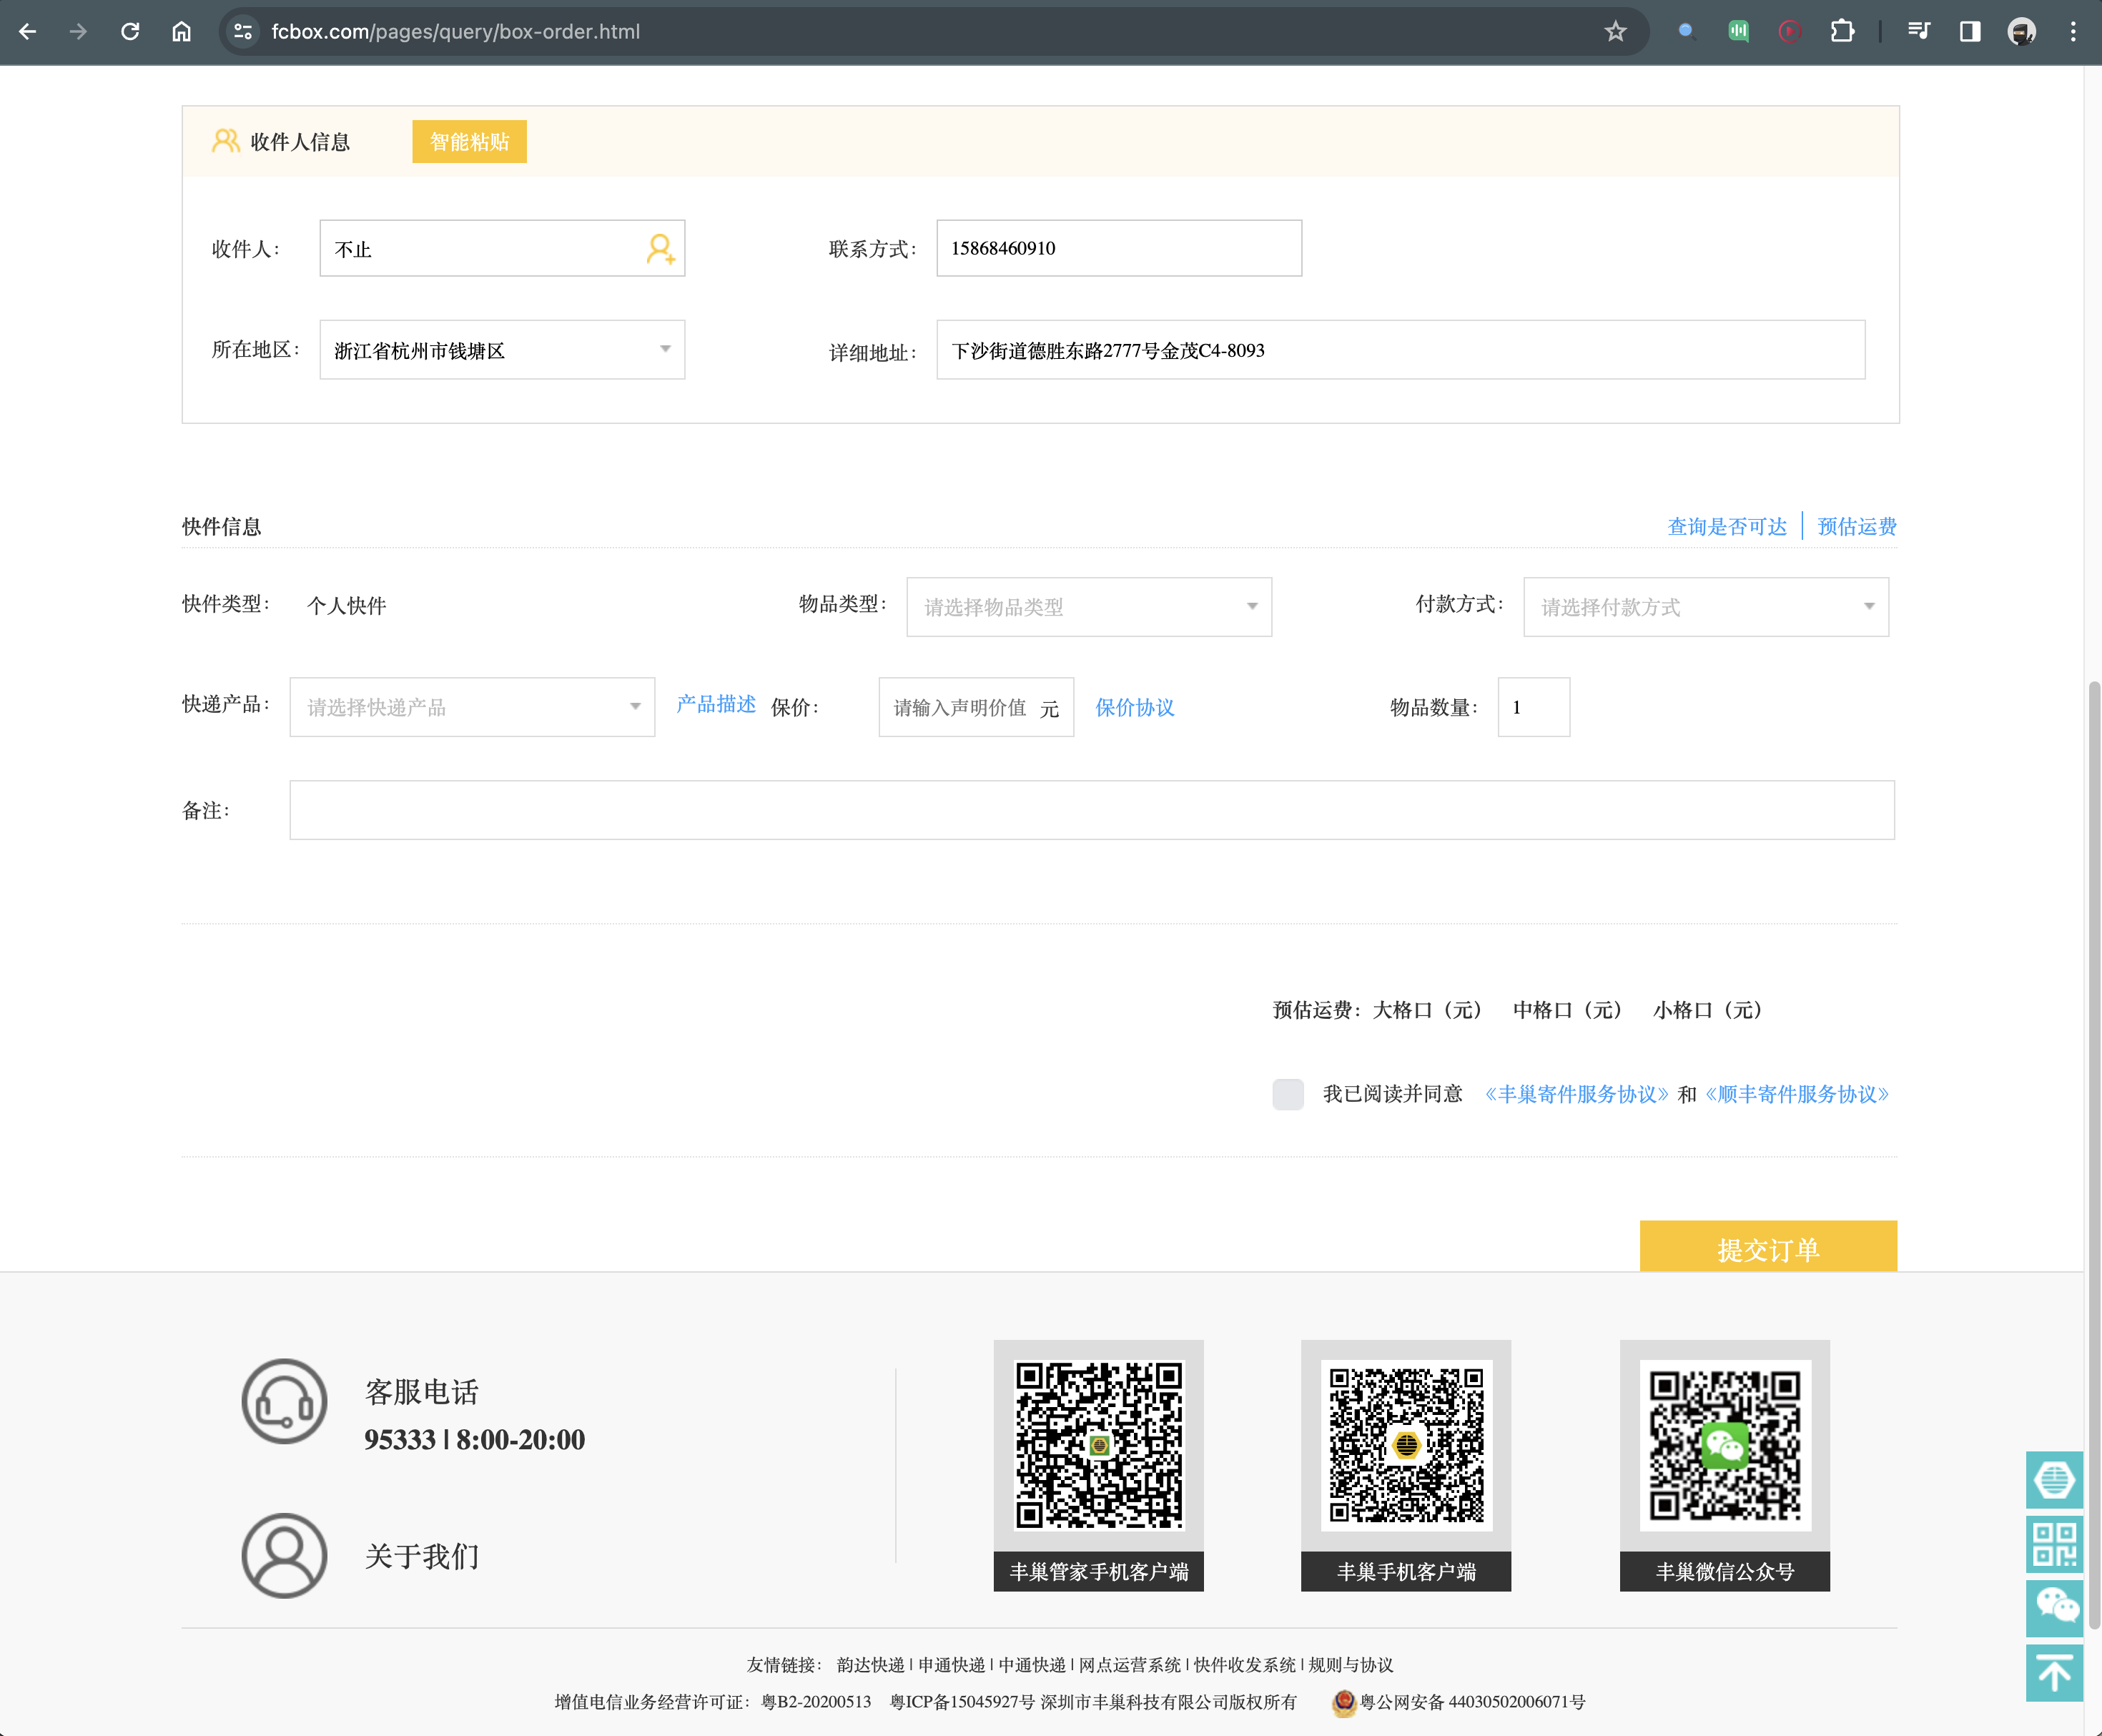Submit the order with 提交订单
The image size is (2102, 1736).
(x=1768, y=1247)
